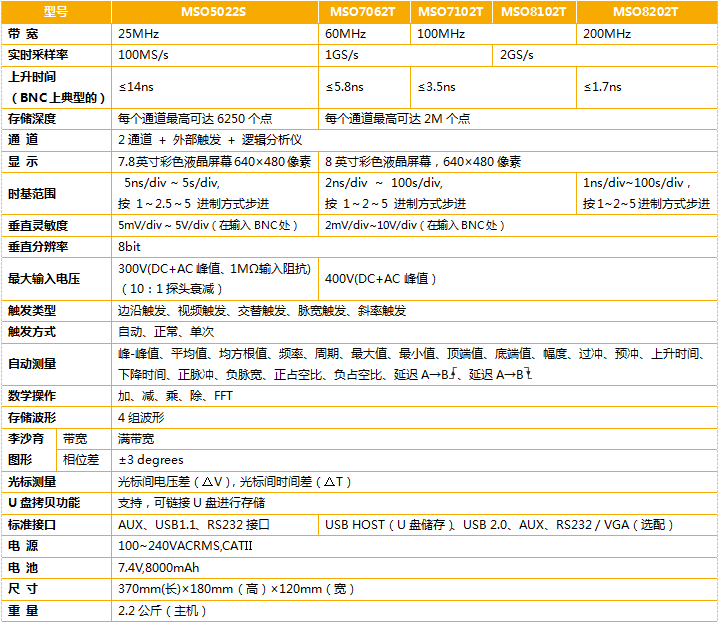Select the MSO8102T model header
This screenshot has width=719, height=623.
point(534,11)
